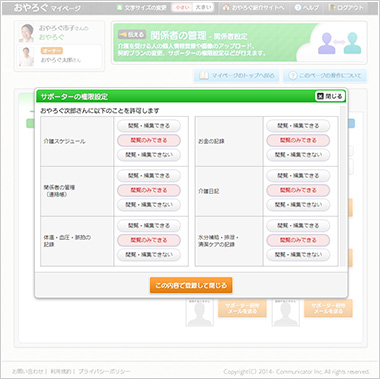Open このページの操作について help button
The image size is (380, 379).
pos(325,76)
